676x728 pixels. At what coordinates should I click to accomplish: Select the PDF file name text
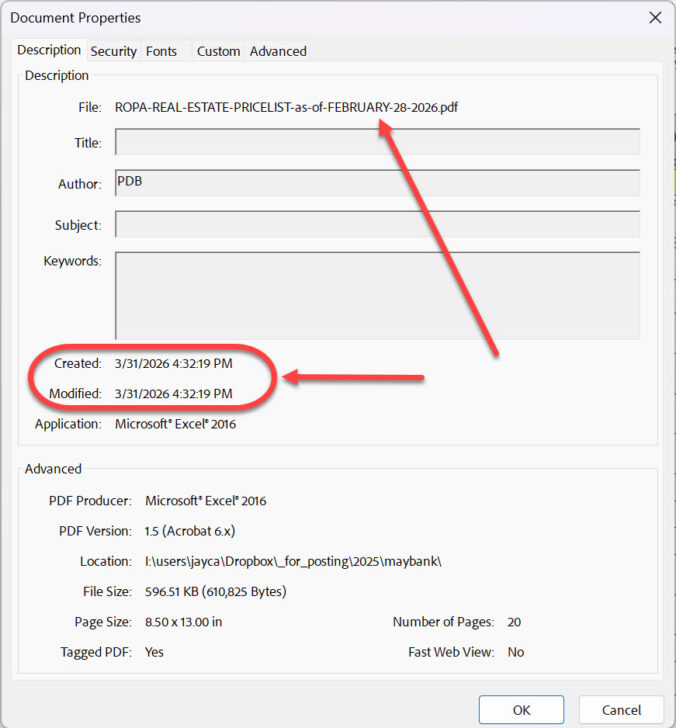tap(286, 107)
